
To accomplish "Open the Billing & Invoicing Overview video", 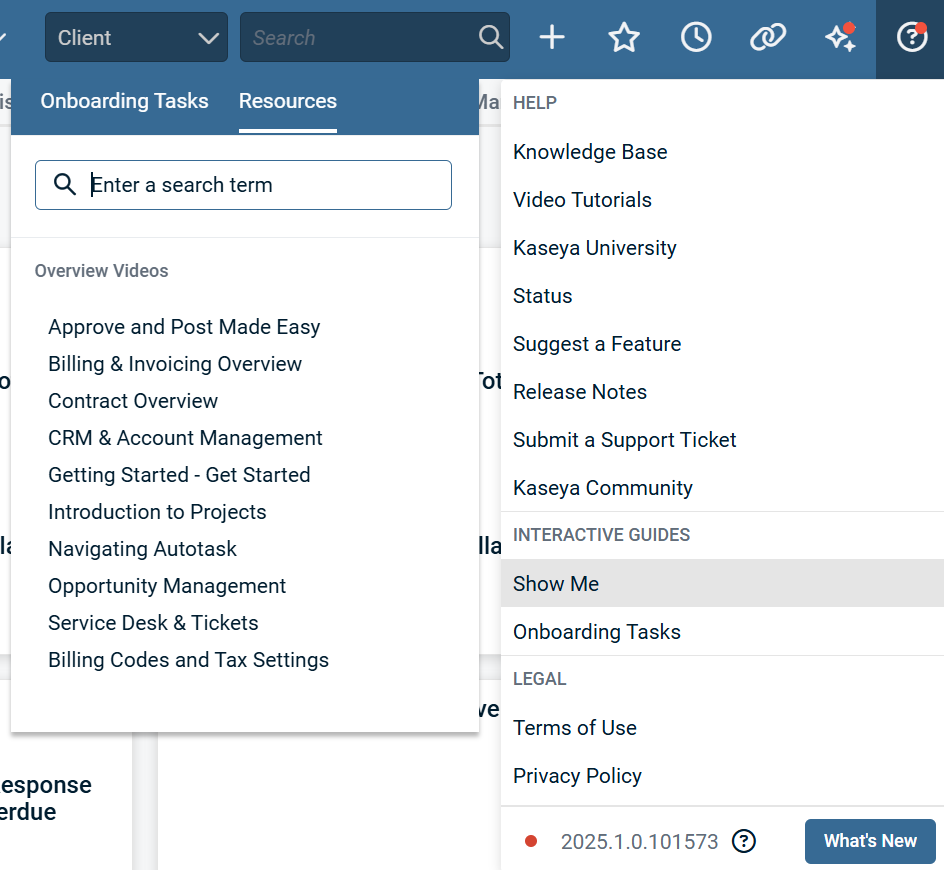I will click(x=175, y=364).
